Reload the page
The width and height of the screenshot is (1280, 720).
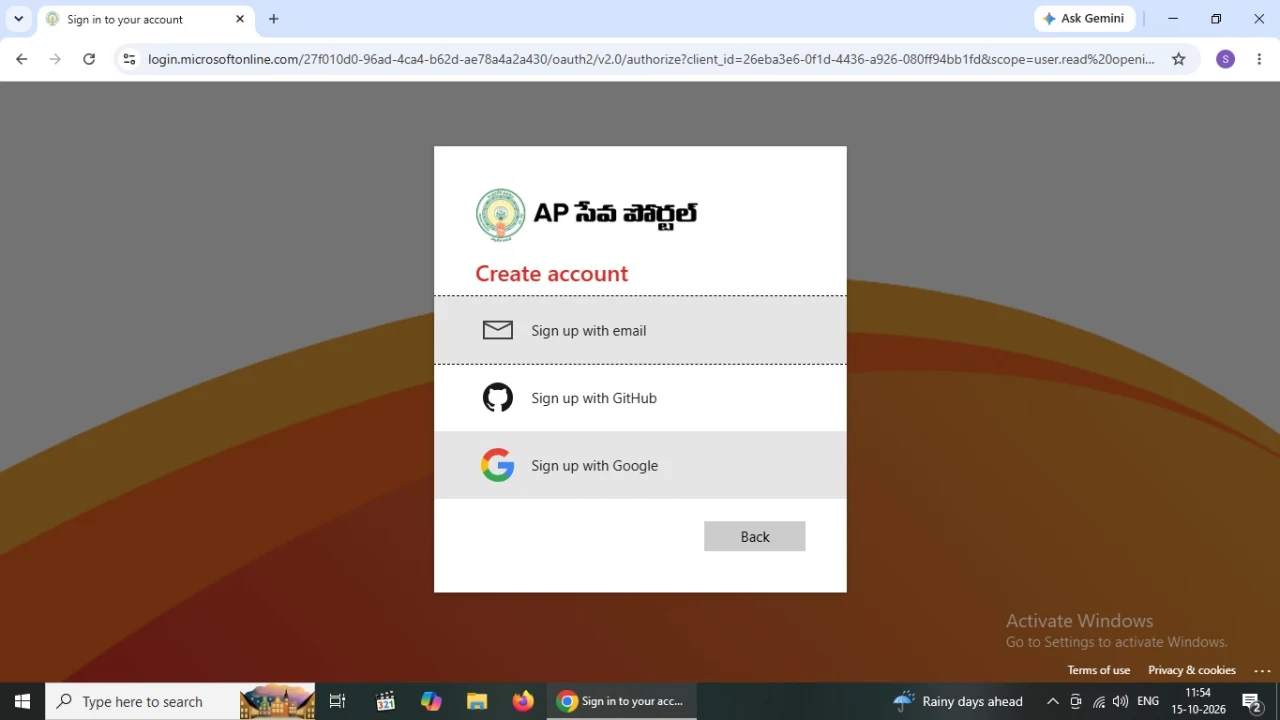89,59
